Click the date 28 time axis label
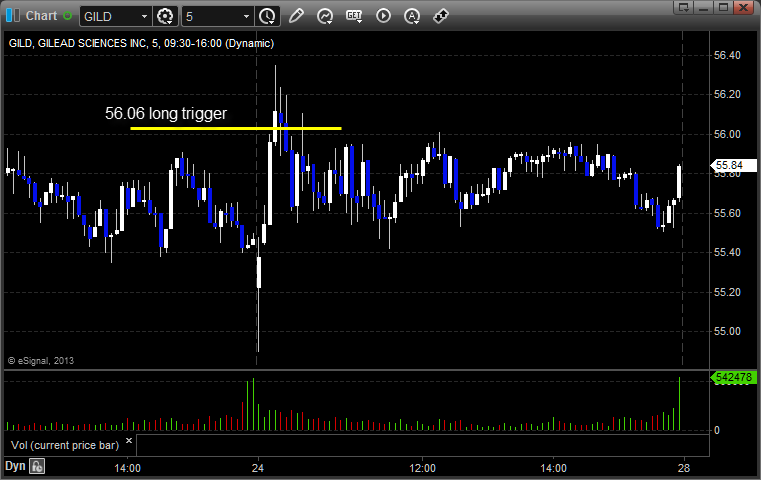This screenshot has width=761, height=480. coord(684,468)
